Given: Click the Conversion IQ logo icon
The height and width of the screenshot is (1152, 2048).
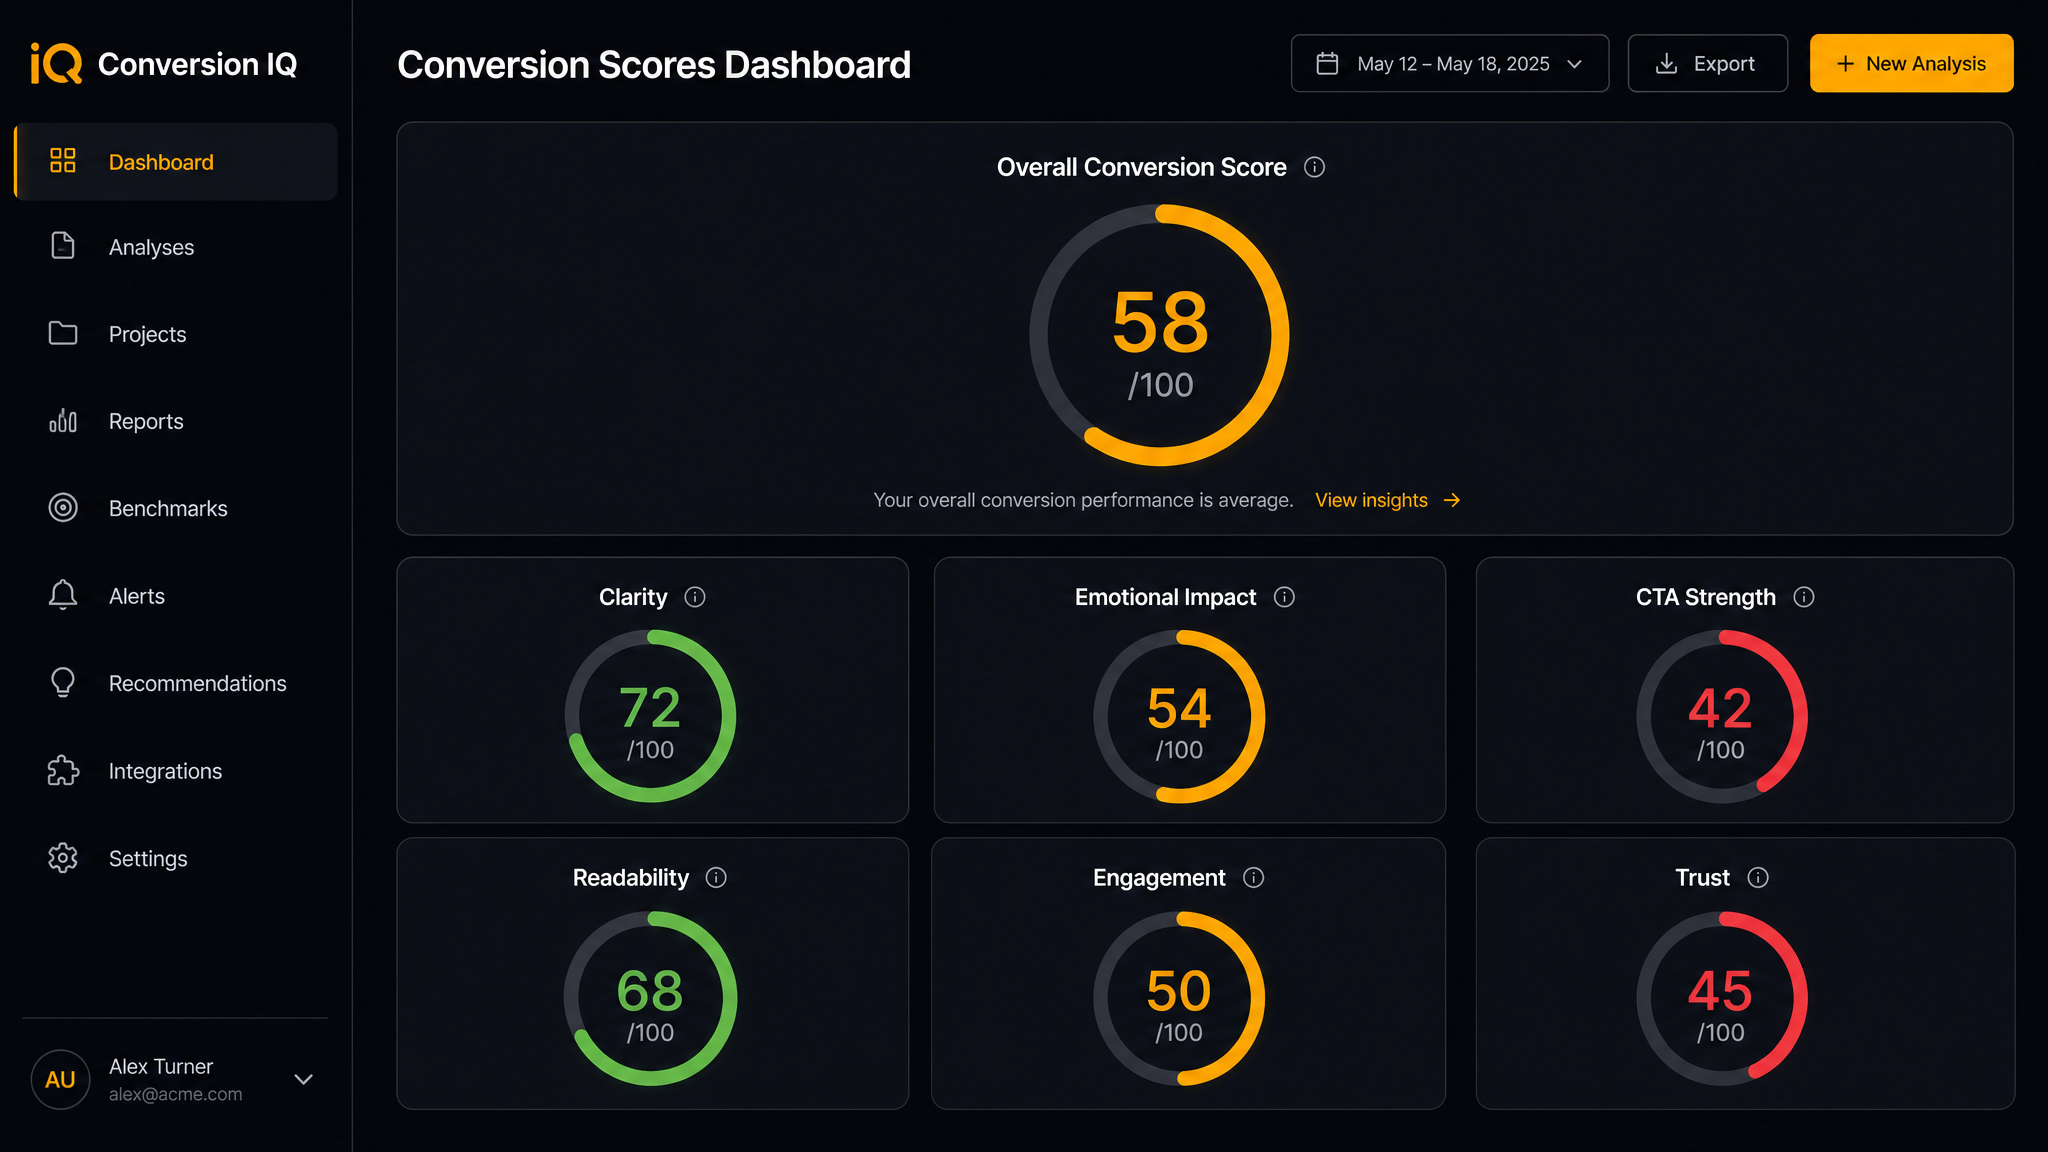Looking at the screenshot, I should tap(56, 64).
